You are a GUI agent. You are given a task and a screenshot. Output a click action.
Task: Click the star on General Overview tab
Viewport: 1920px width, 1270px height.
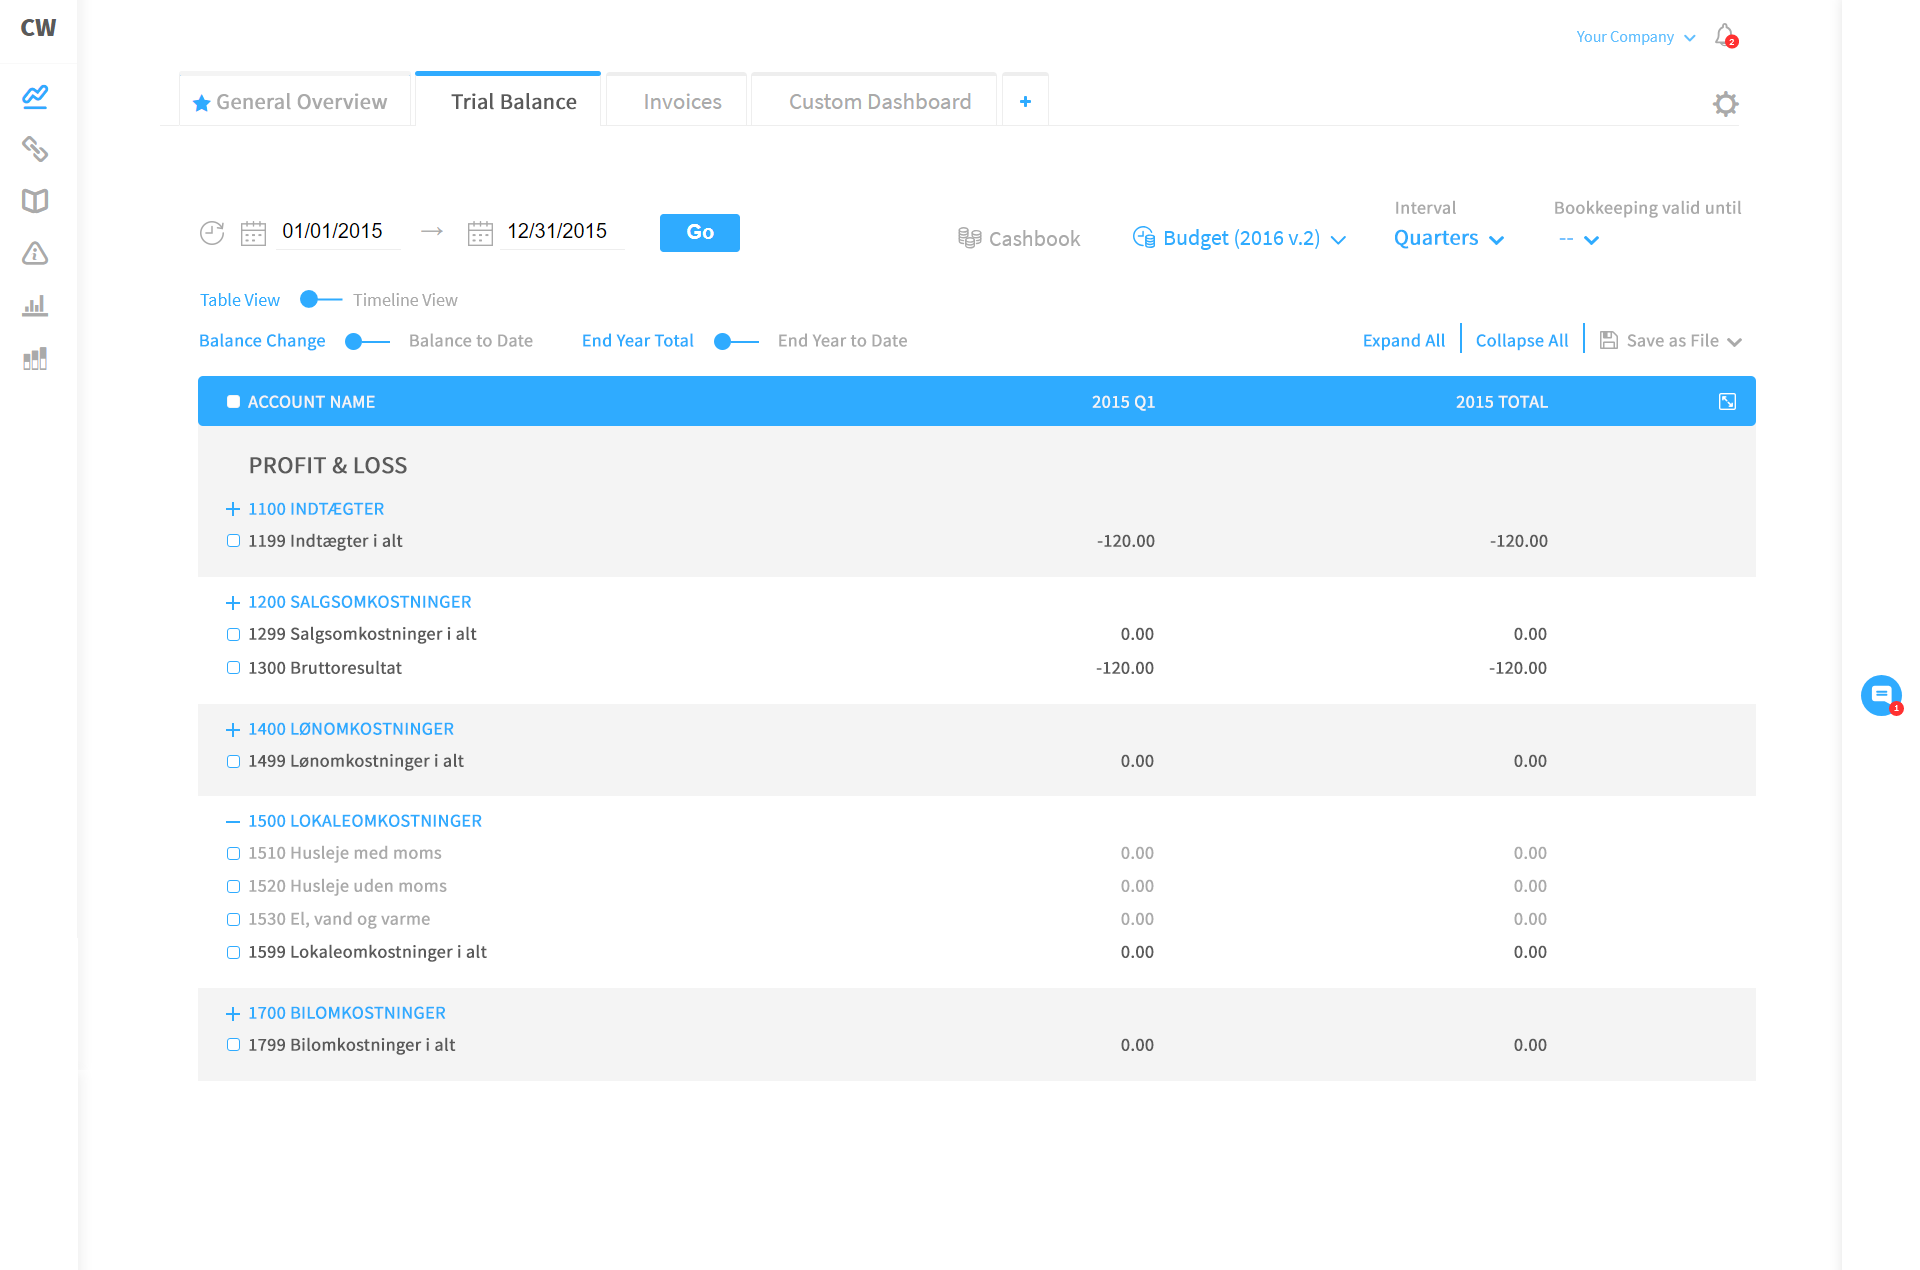pos(201,103)
